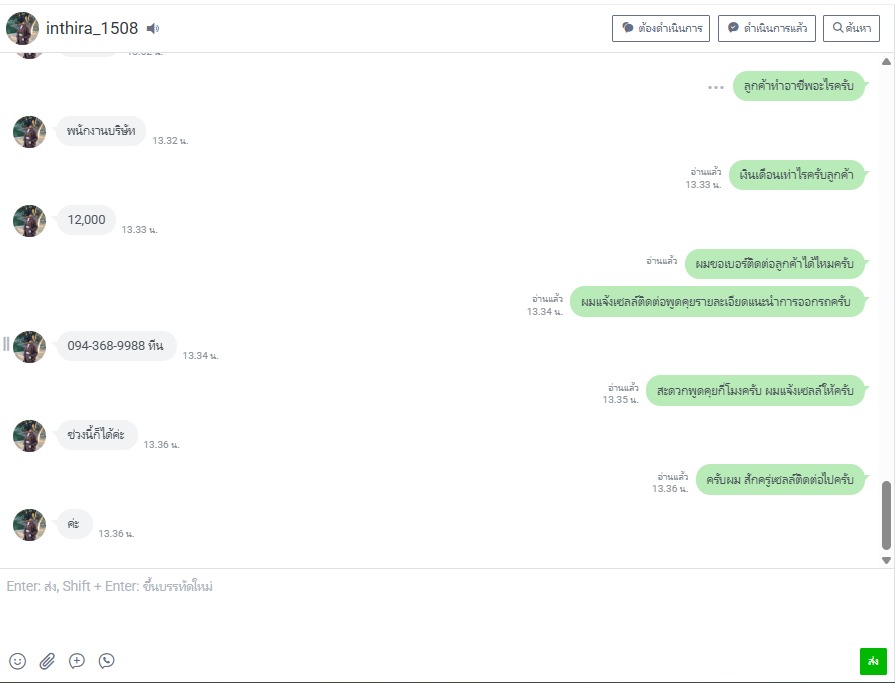Viewport: 895px width, 683px height.
Task: Open the emoji sticker picker
Action: 18,661
